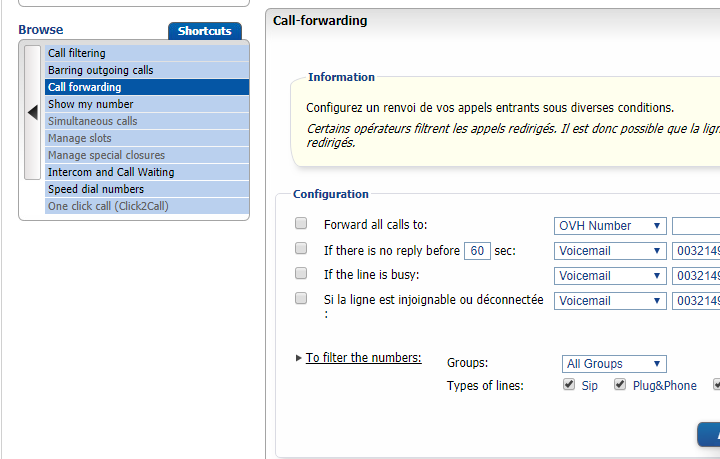This screenshot has height=459, width=720.
Task: Open Voicemail dropdown for busy line
Action: point(610,276)
